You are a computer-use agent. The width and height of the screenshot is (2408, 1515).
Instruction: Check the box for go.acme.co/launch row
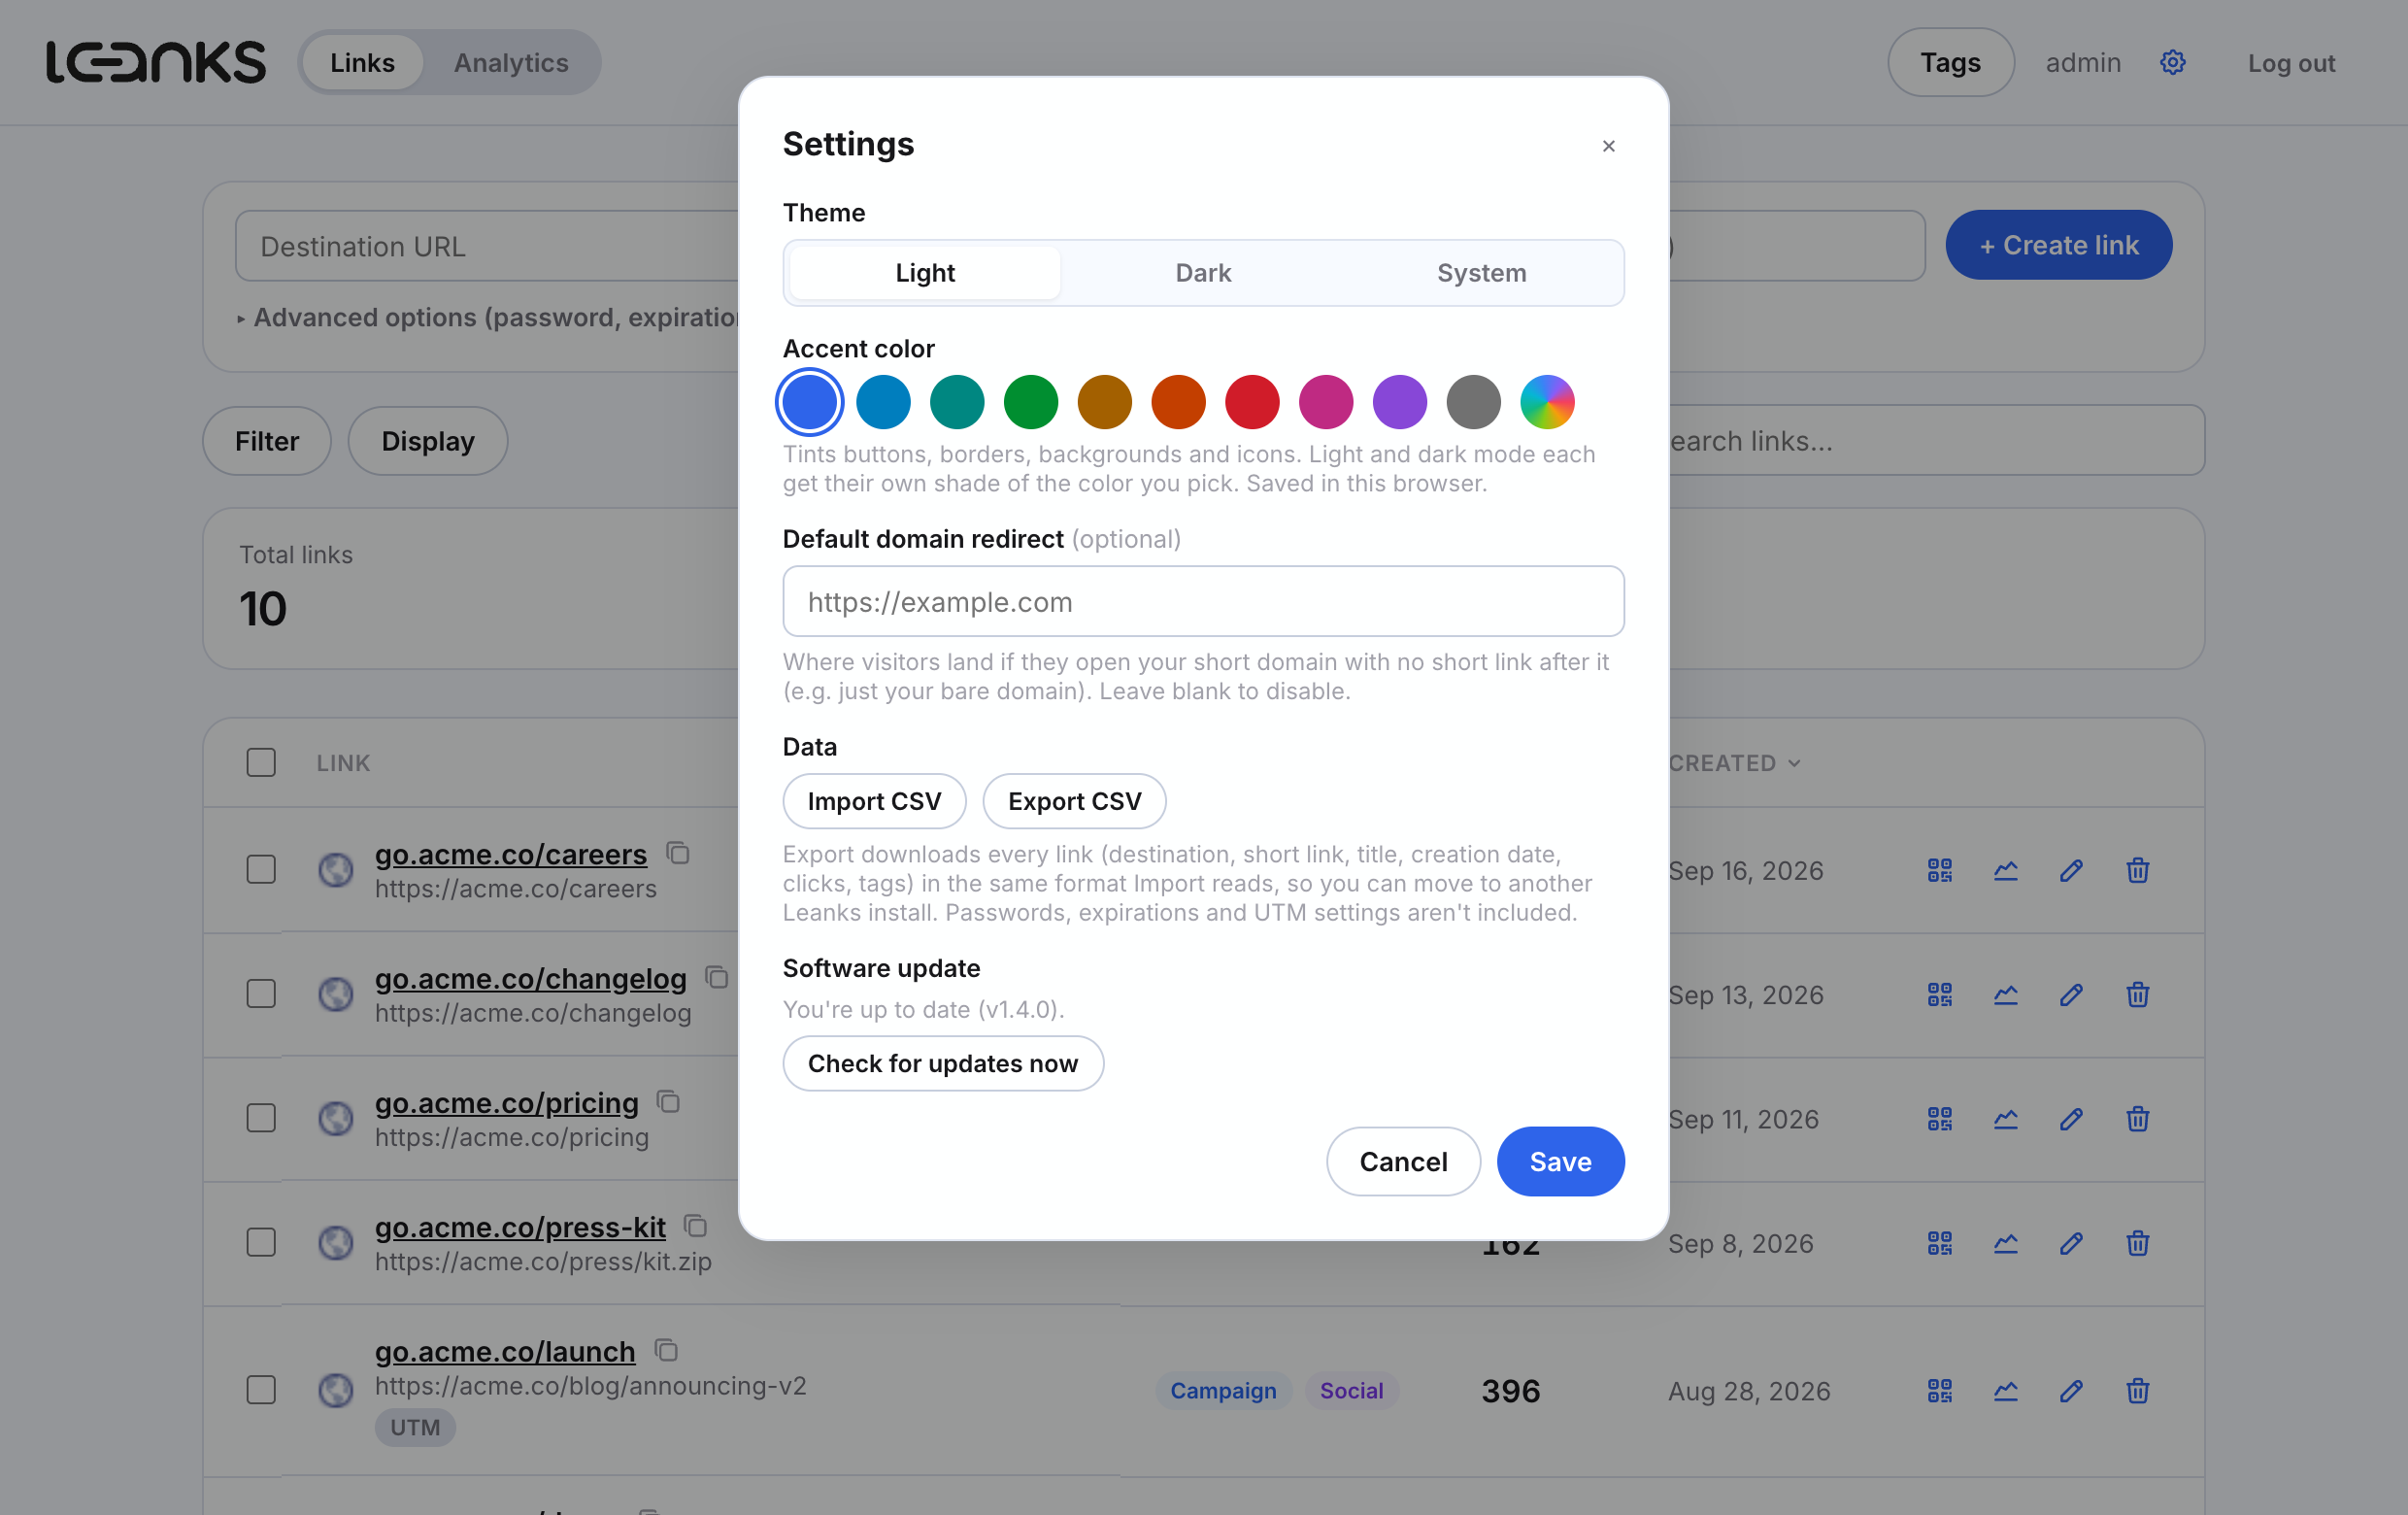point(261,1389)
